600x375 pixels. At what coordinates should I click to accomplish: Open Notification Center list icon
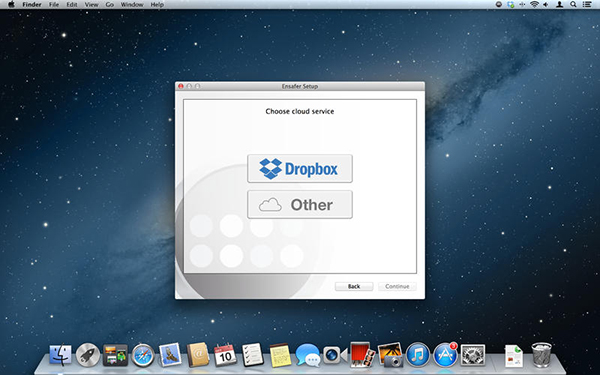pos(587,4)
